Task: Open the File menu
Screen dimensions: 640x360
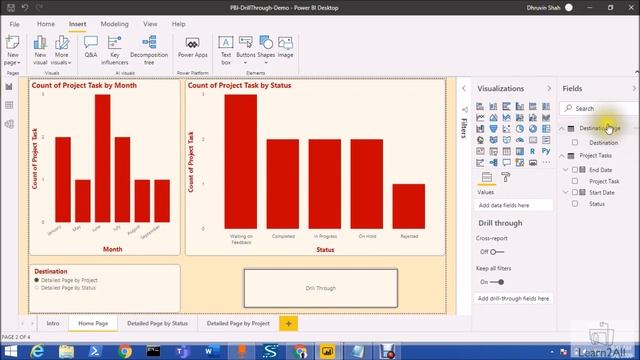Action: coord(14,24)
